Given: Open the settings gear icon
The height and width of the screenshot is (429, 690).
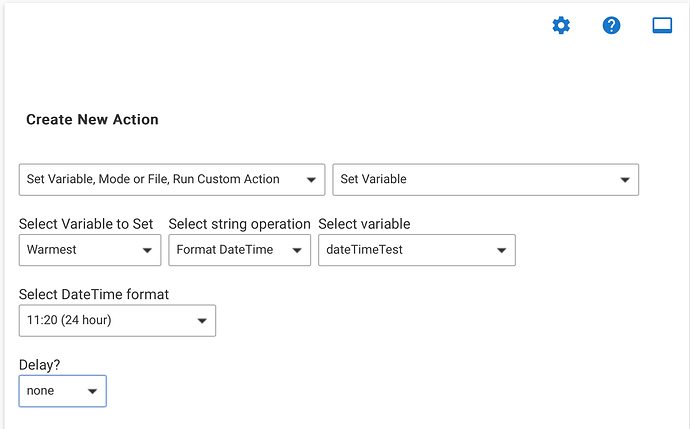Looking at the screenshot, I should (561, 26).
